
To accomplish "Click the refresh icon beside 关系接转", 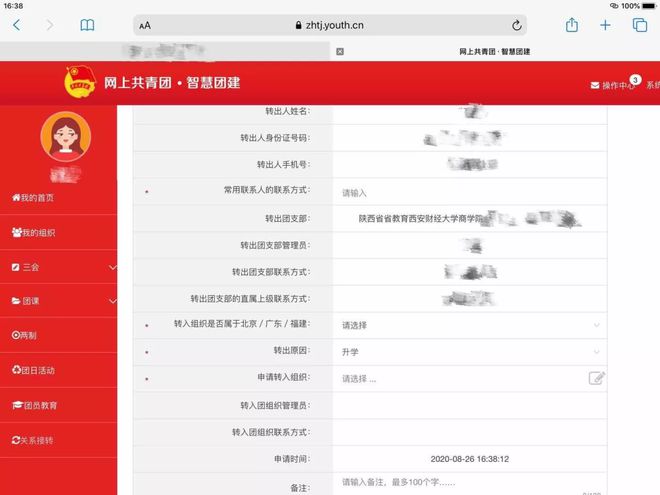I will pos(16,440).
